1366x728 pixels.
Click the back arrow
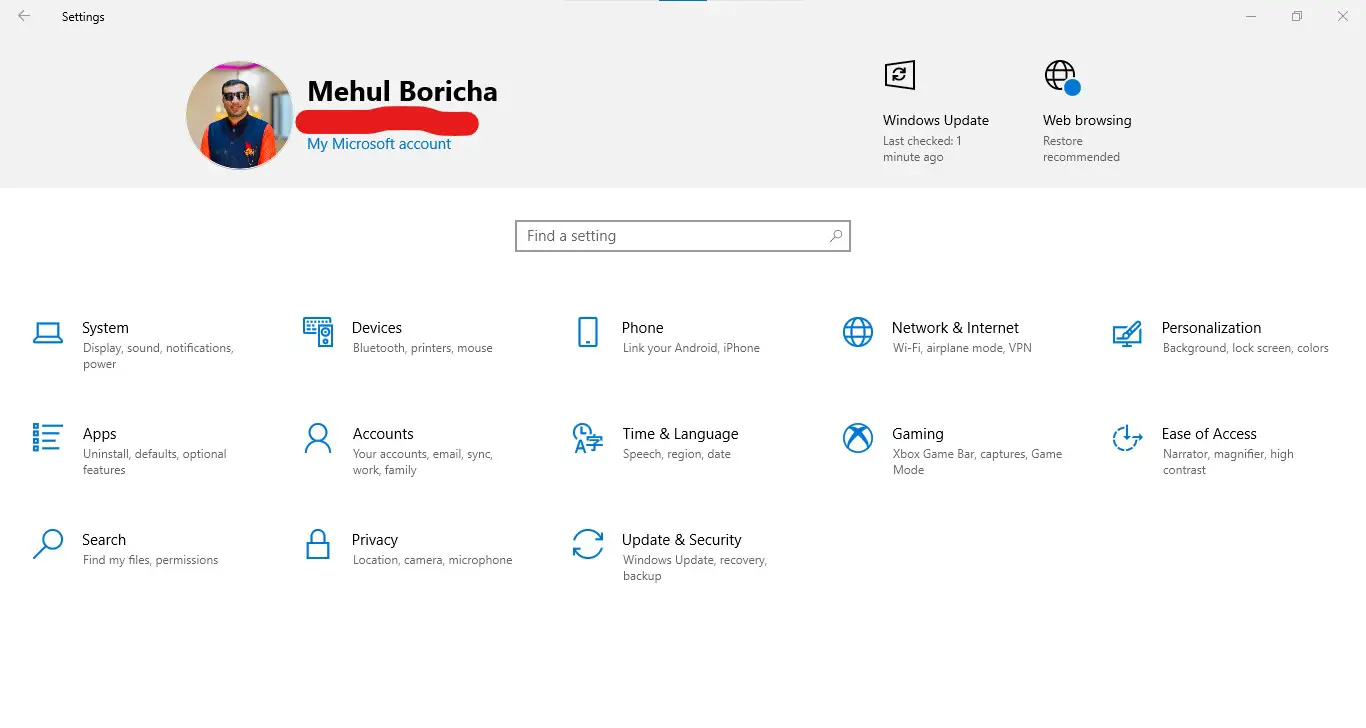tap(22, 16)
